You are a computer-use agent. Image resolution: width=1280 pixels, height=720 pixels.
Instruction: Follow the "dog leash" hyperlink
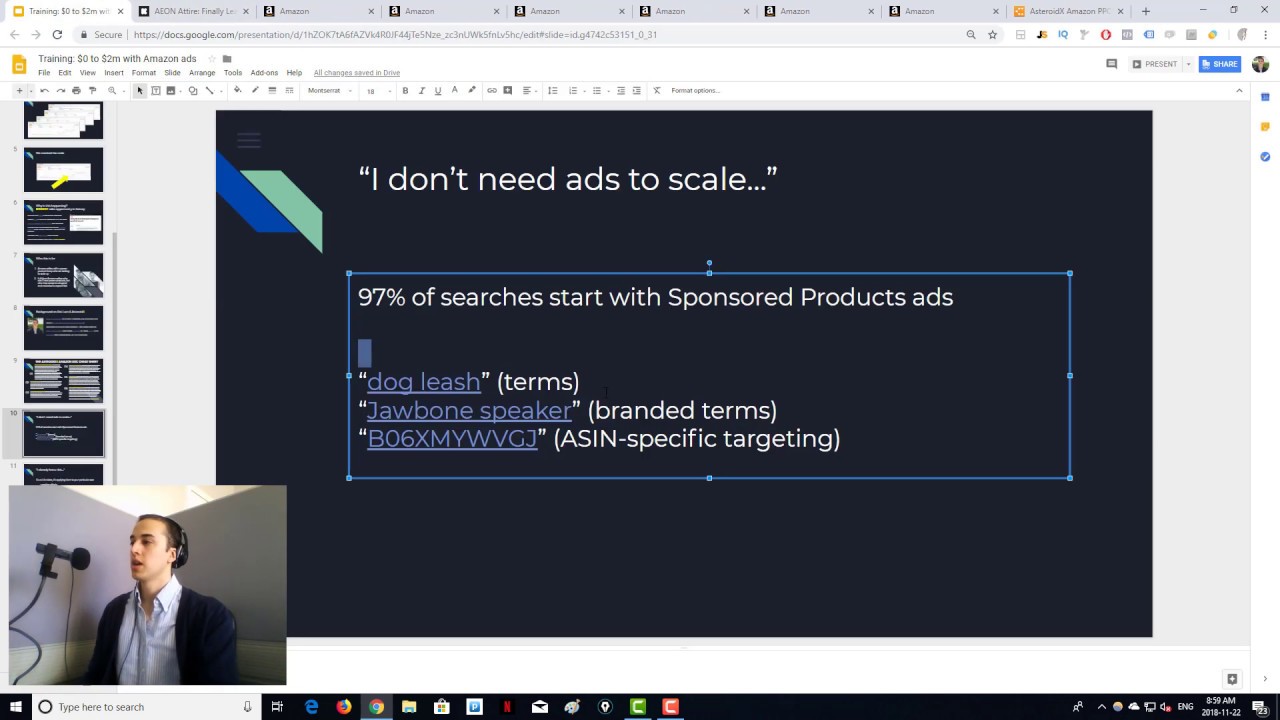(x=424, y=382)
